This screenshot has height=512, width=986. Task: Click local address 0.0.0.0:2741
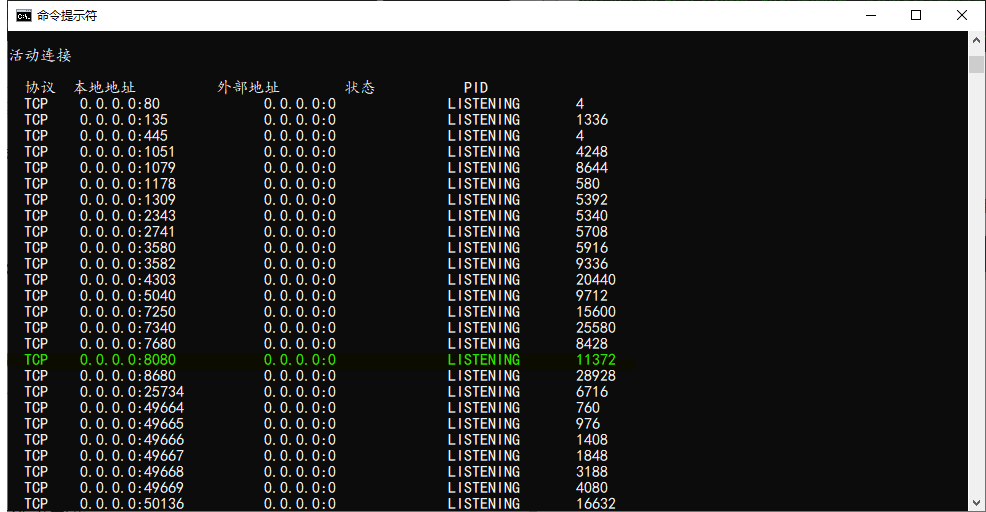[x=128, y=232]
